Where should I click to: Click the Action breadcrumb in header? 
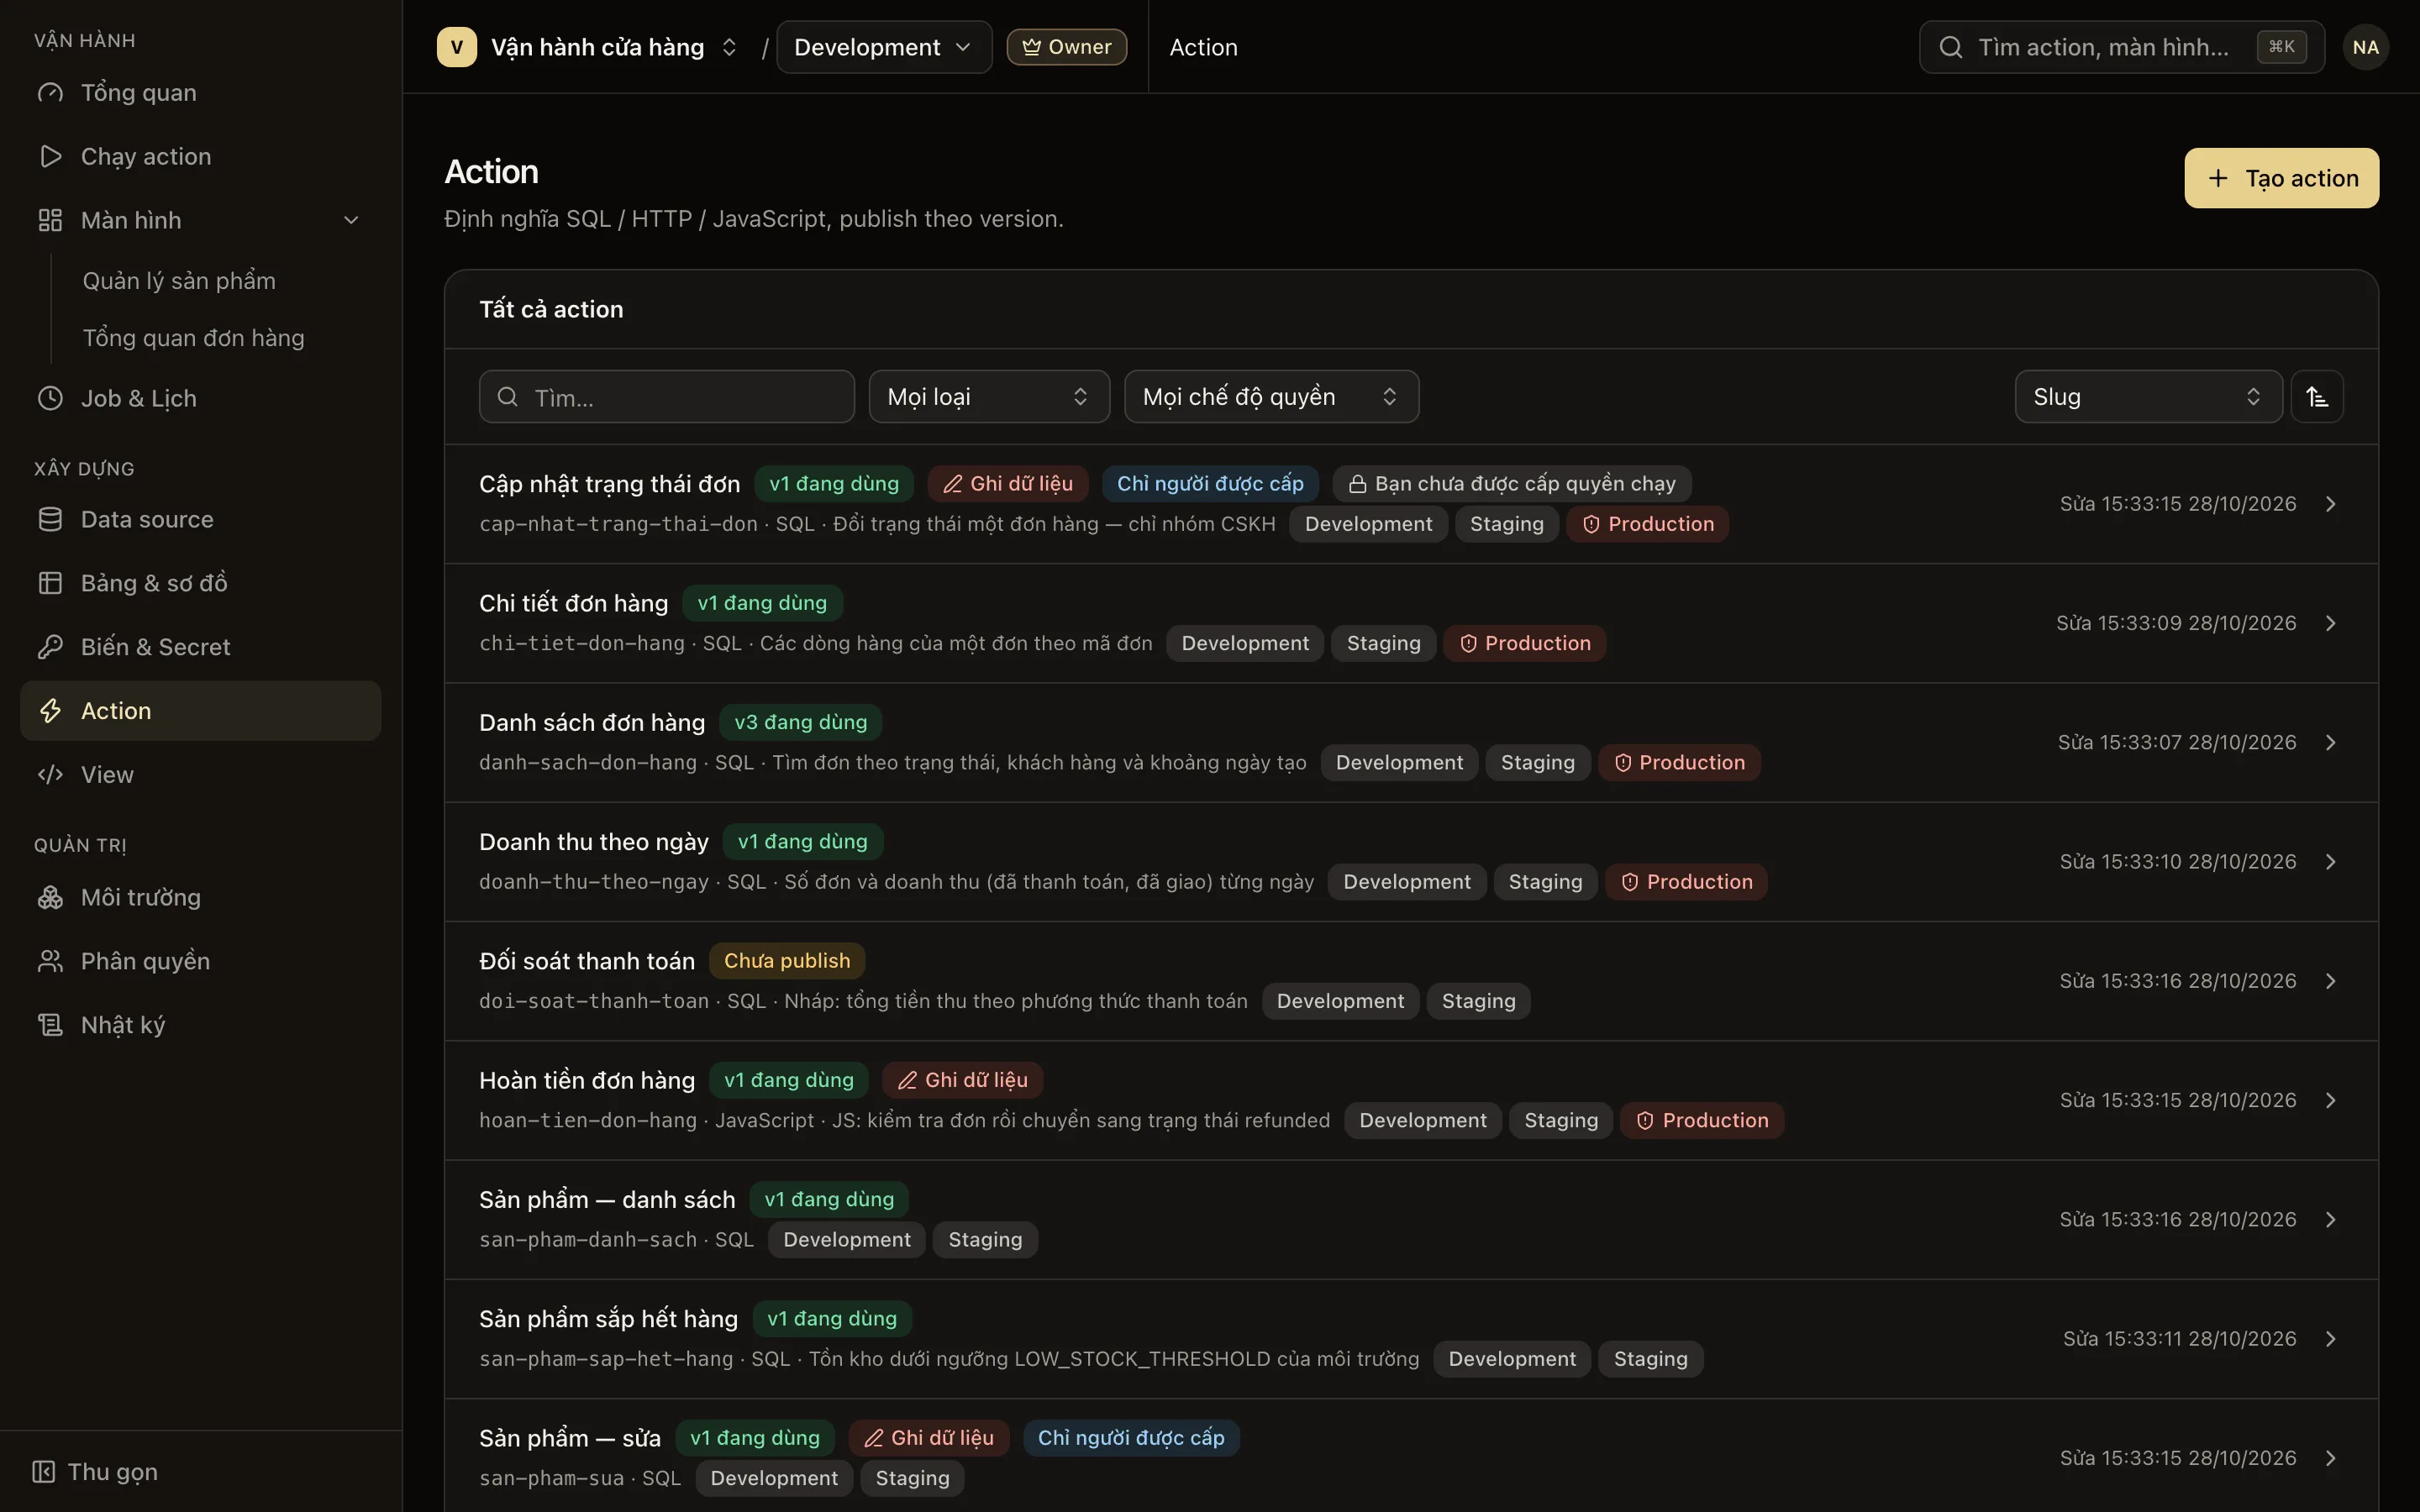[x=1203, y=47]
